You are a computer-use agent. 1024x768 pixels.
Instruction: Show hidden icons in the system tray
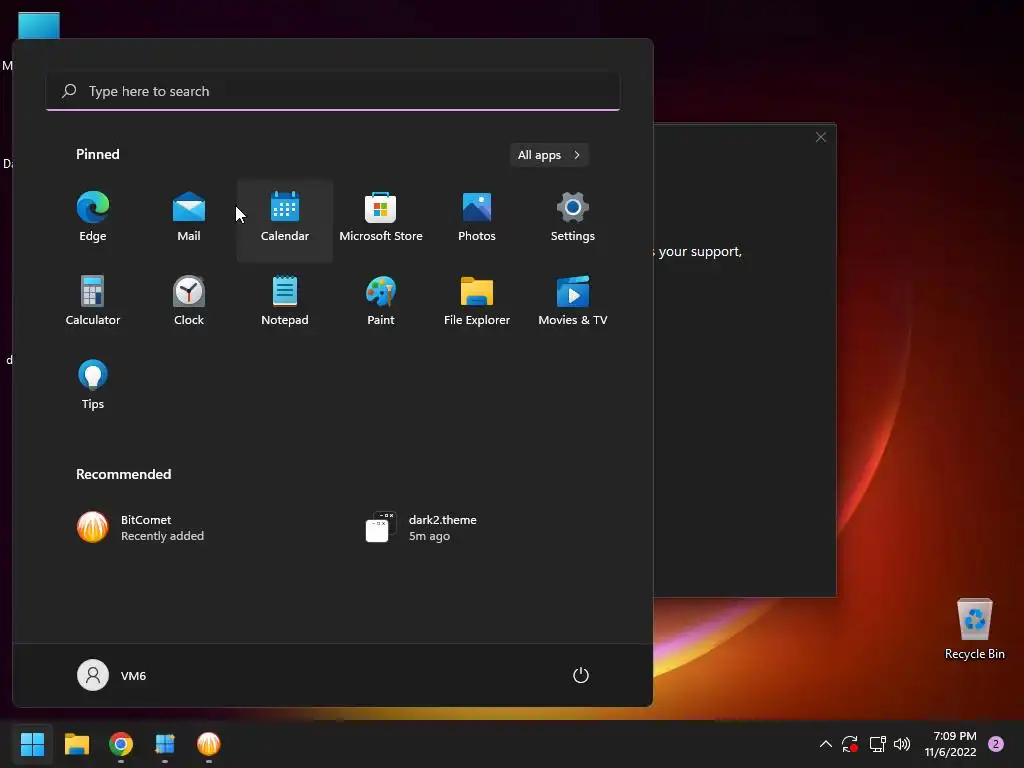click(825, 744)
